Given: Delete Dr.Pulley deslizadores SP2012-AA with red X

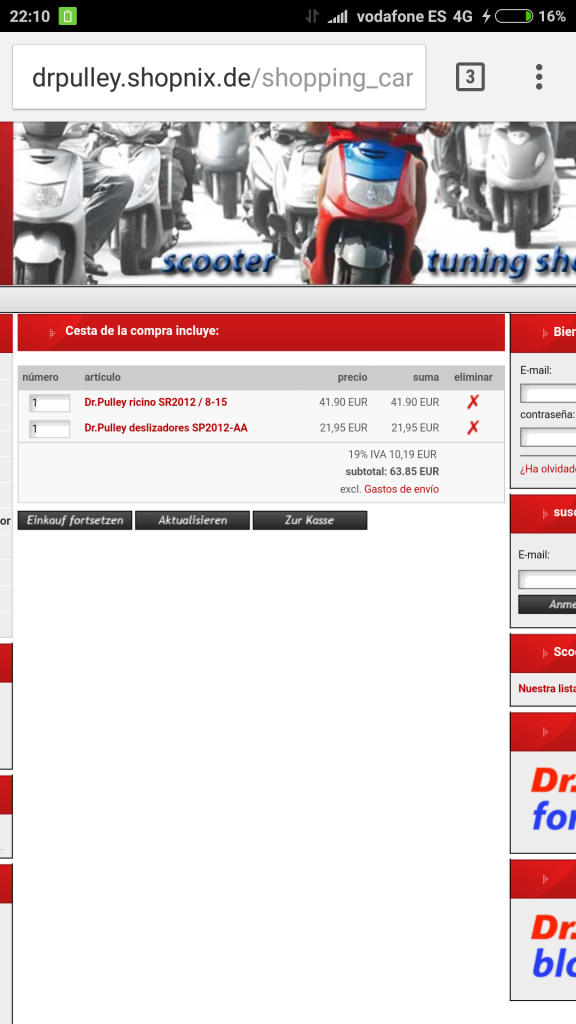Looking at the screenshot, I should pos(473,427).
